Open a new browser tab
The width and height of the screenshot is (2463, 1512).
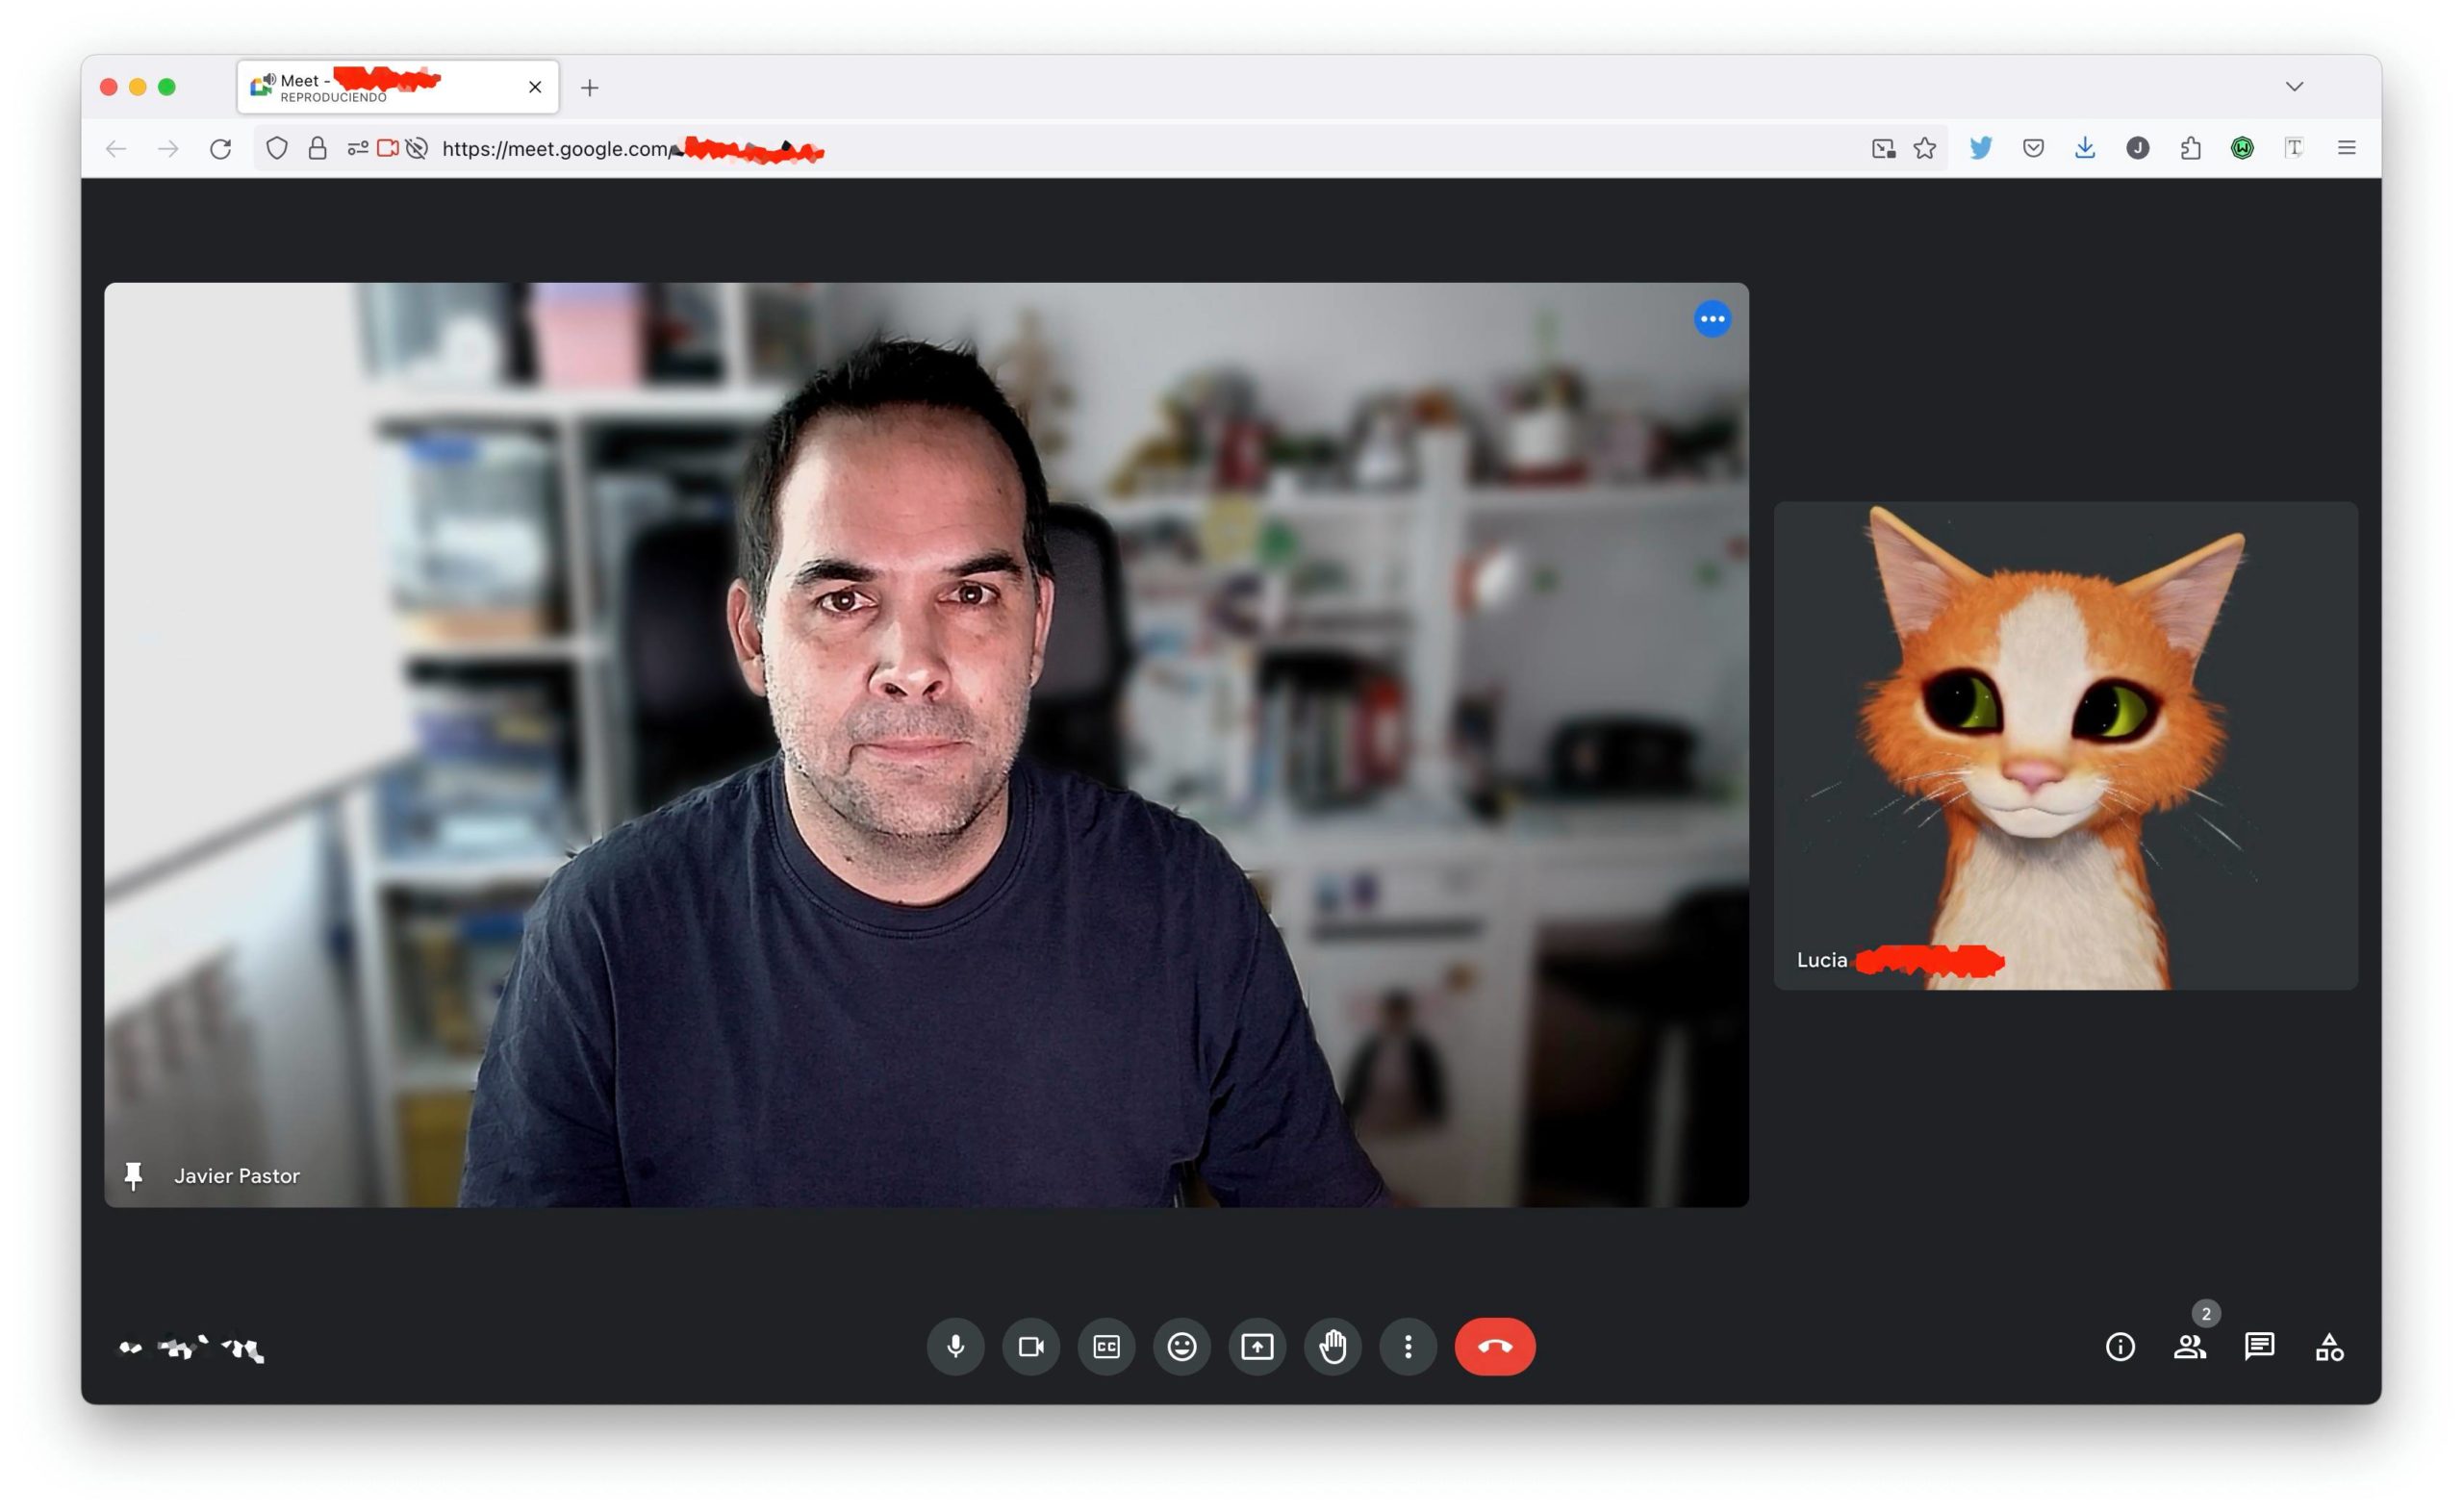pyautogui.click(x=589, y=88)
